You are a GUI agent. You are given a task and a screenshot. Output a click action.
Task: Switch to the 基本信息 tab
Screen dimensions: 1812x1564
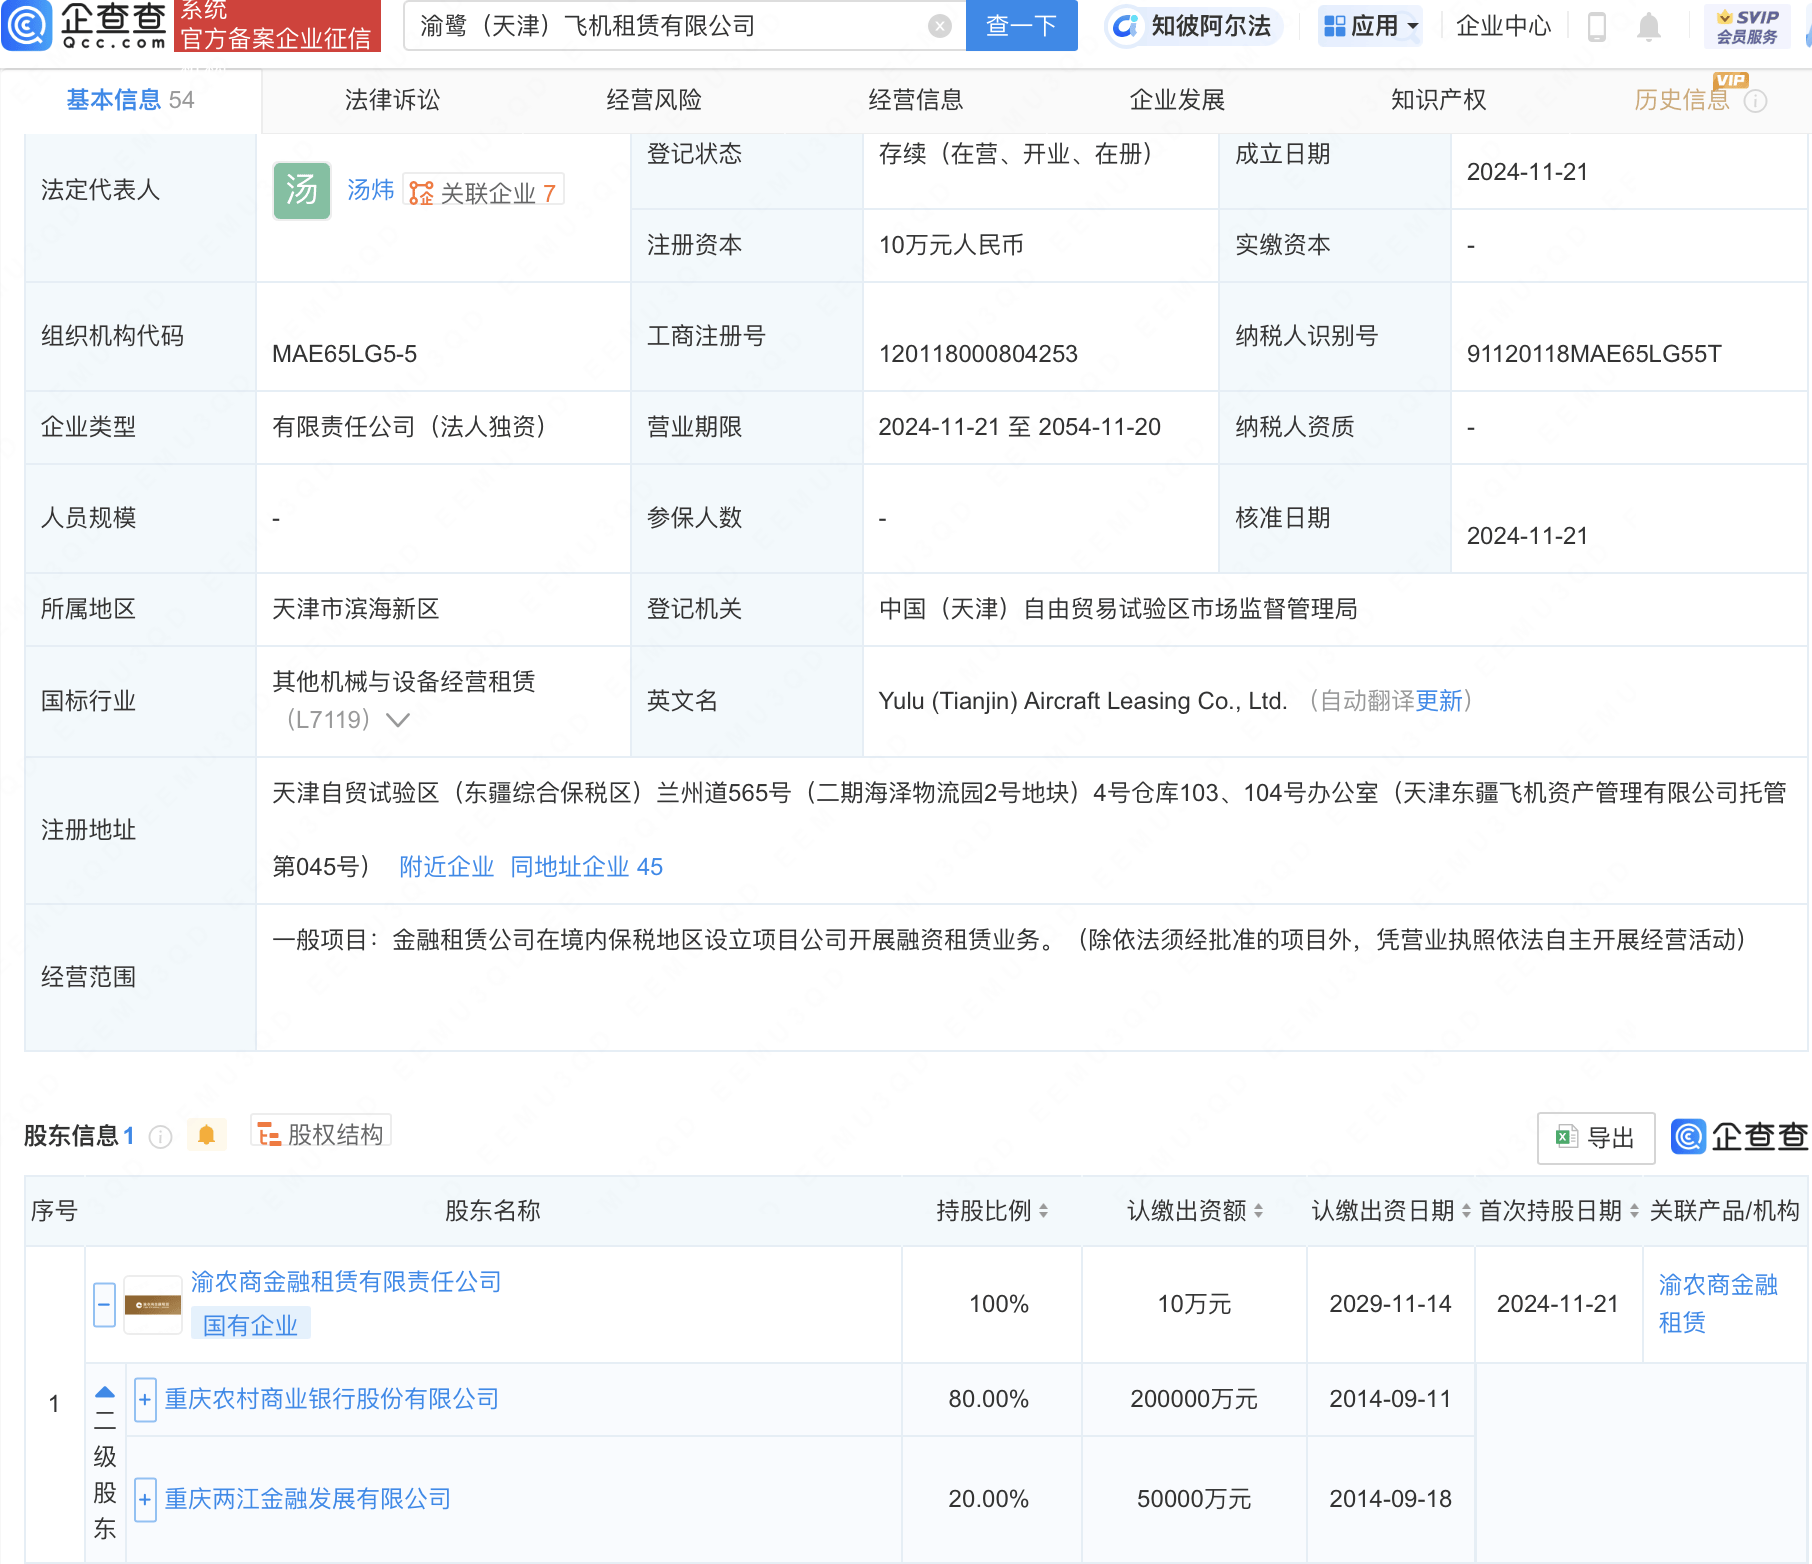coord(130,100)
